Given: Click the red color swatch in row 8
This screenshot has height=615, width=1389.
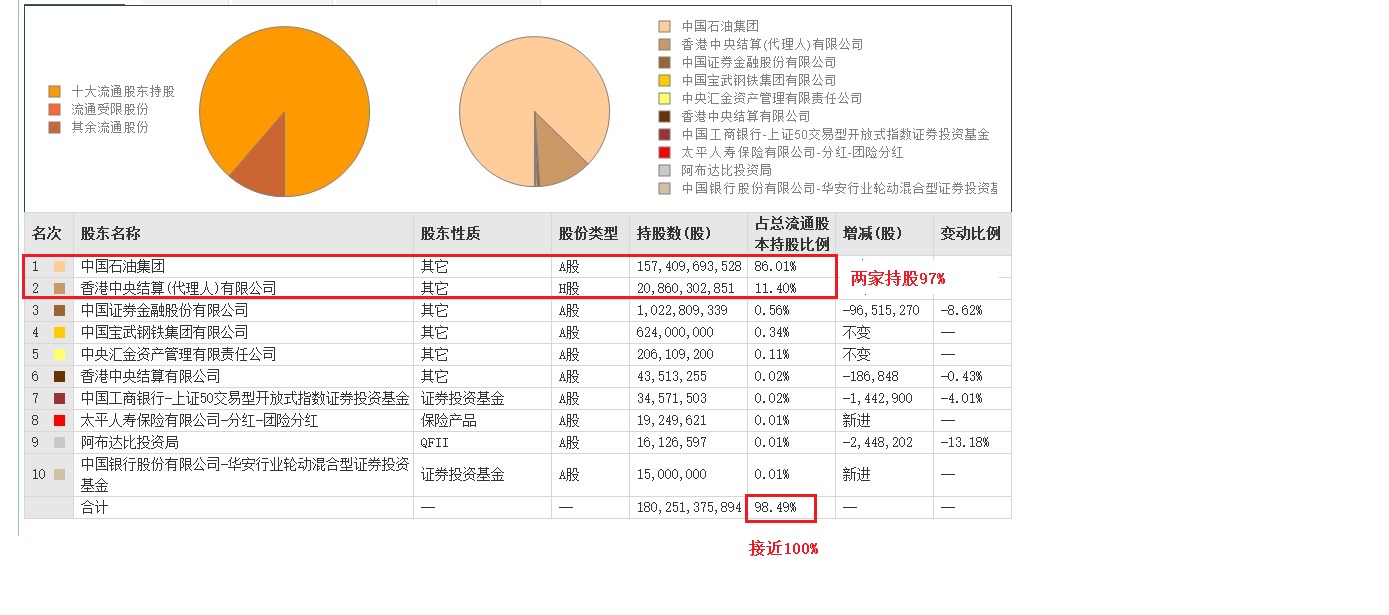Looking at the screenshot, I should [x=60, y=420].
